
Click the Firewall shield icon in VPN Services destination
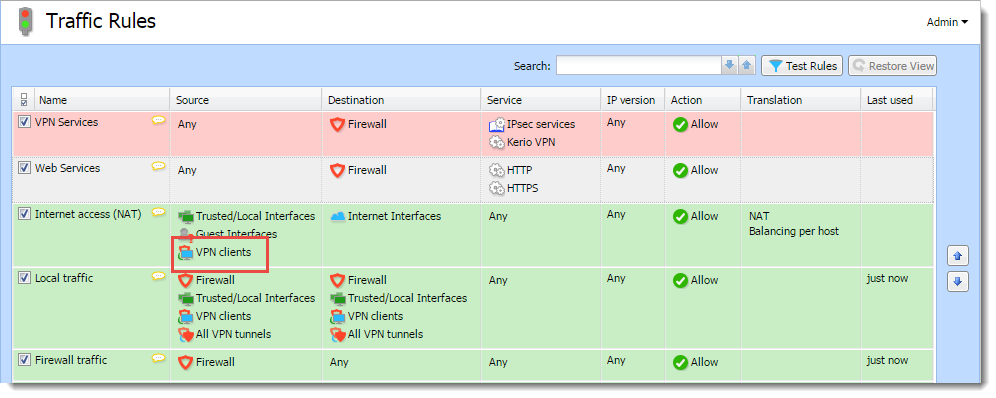point(337,124)
